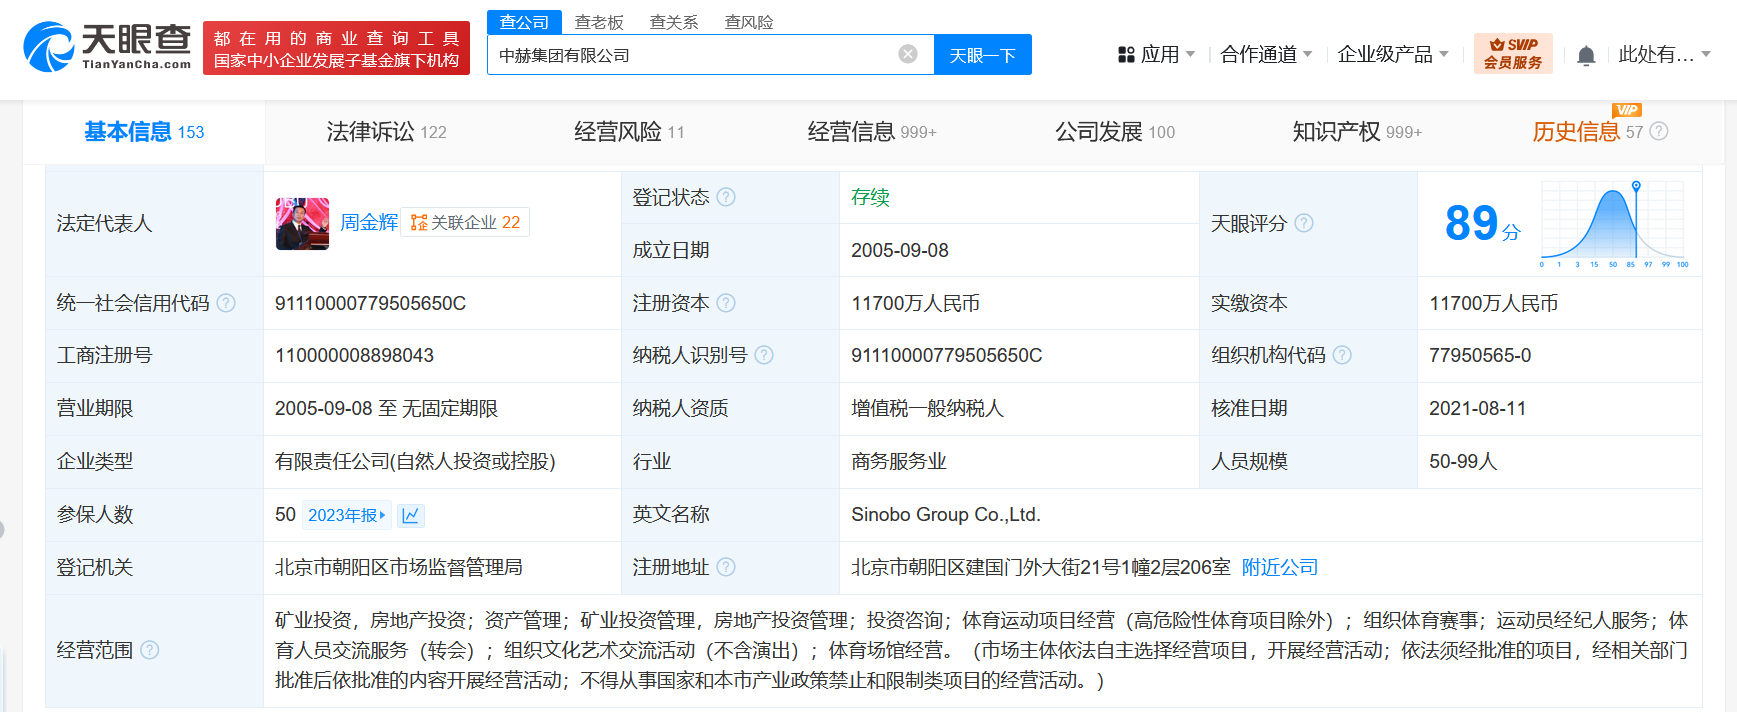Click the TianYan score distribution chart
Viewport: 1737px width, 712px height.
point(1614,225)
